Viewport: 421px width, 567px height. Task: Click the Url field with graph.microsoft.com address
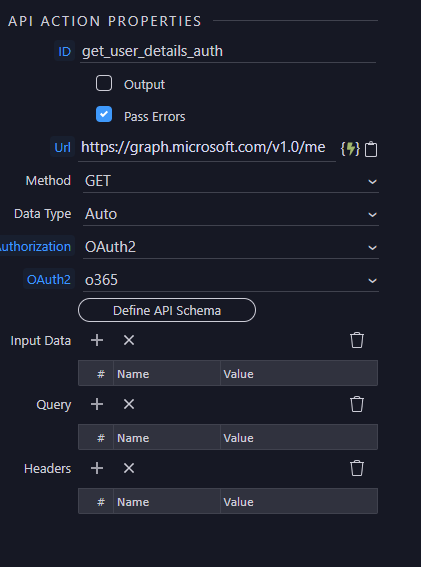pos(207,148)
